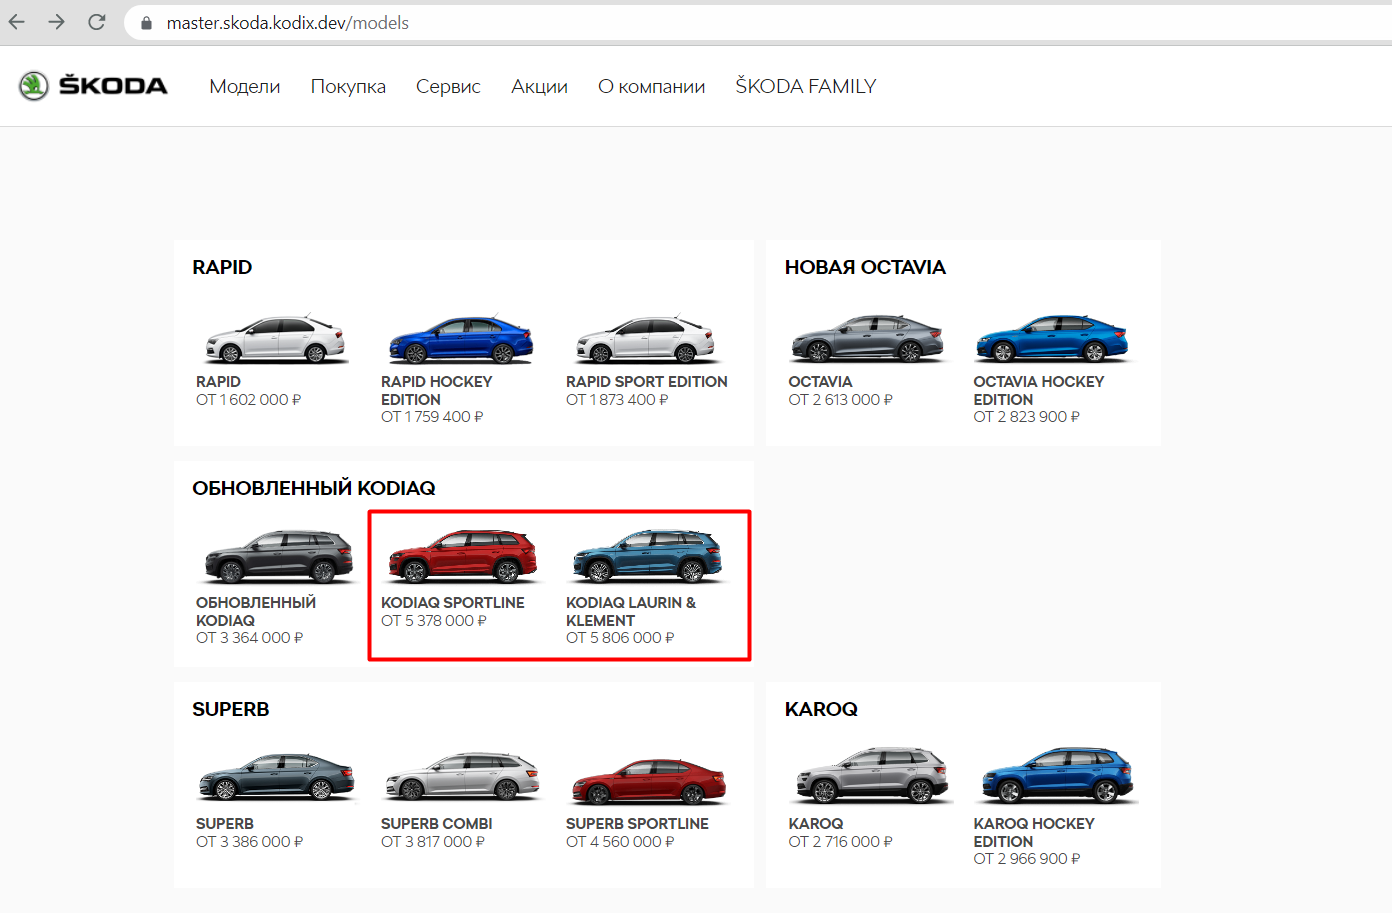Screen dimensions: 1392x913
Task: Open the OCTAVIA model name link
Action: point(820,382)
